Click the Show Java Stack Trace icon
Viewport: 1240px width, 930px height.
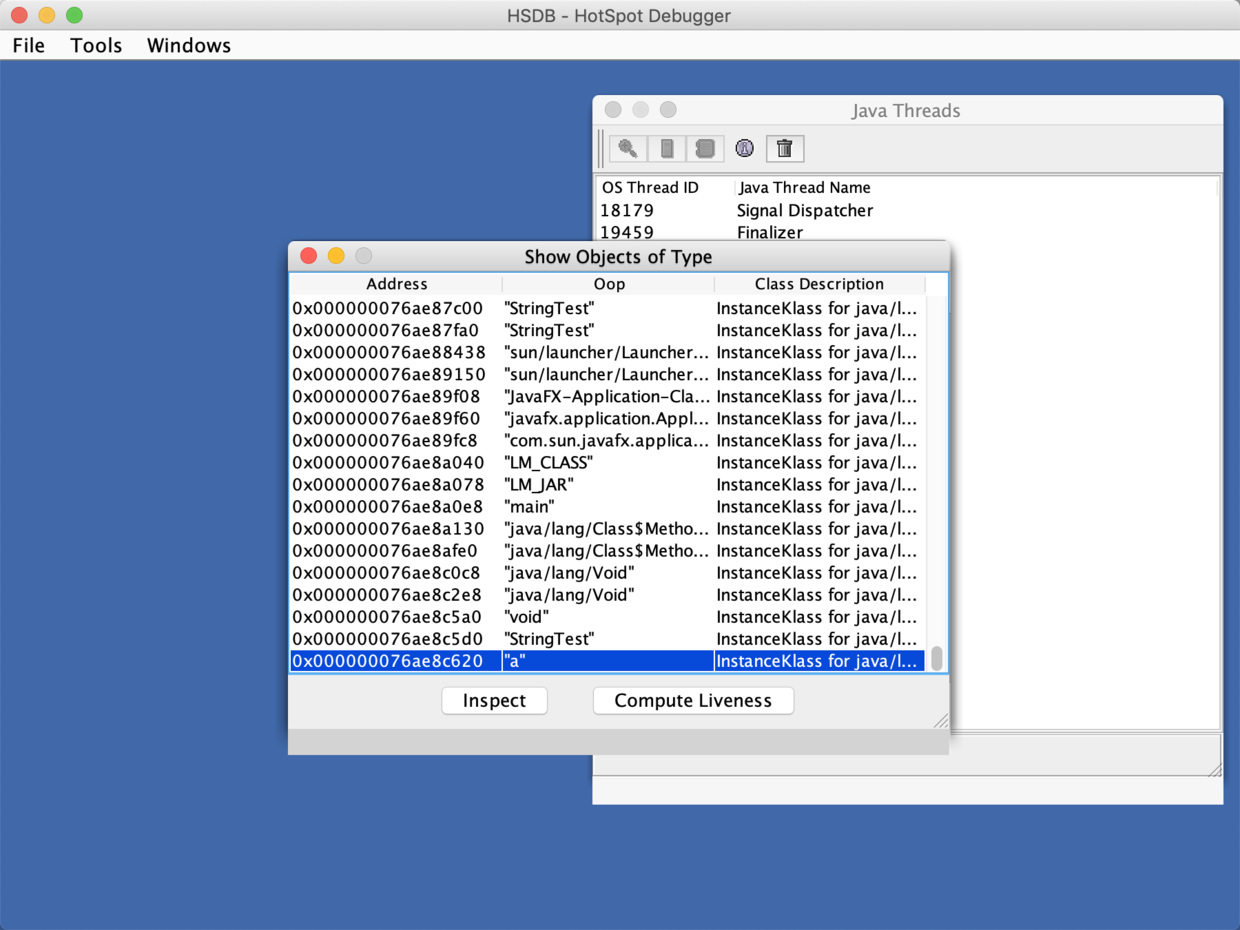pos(705,149)
